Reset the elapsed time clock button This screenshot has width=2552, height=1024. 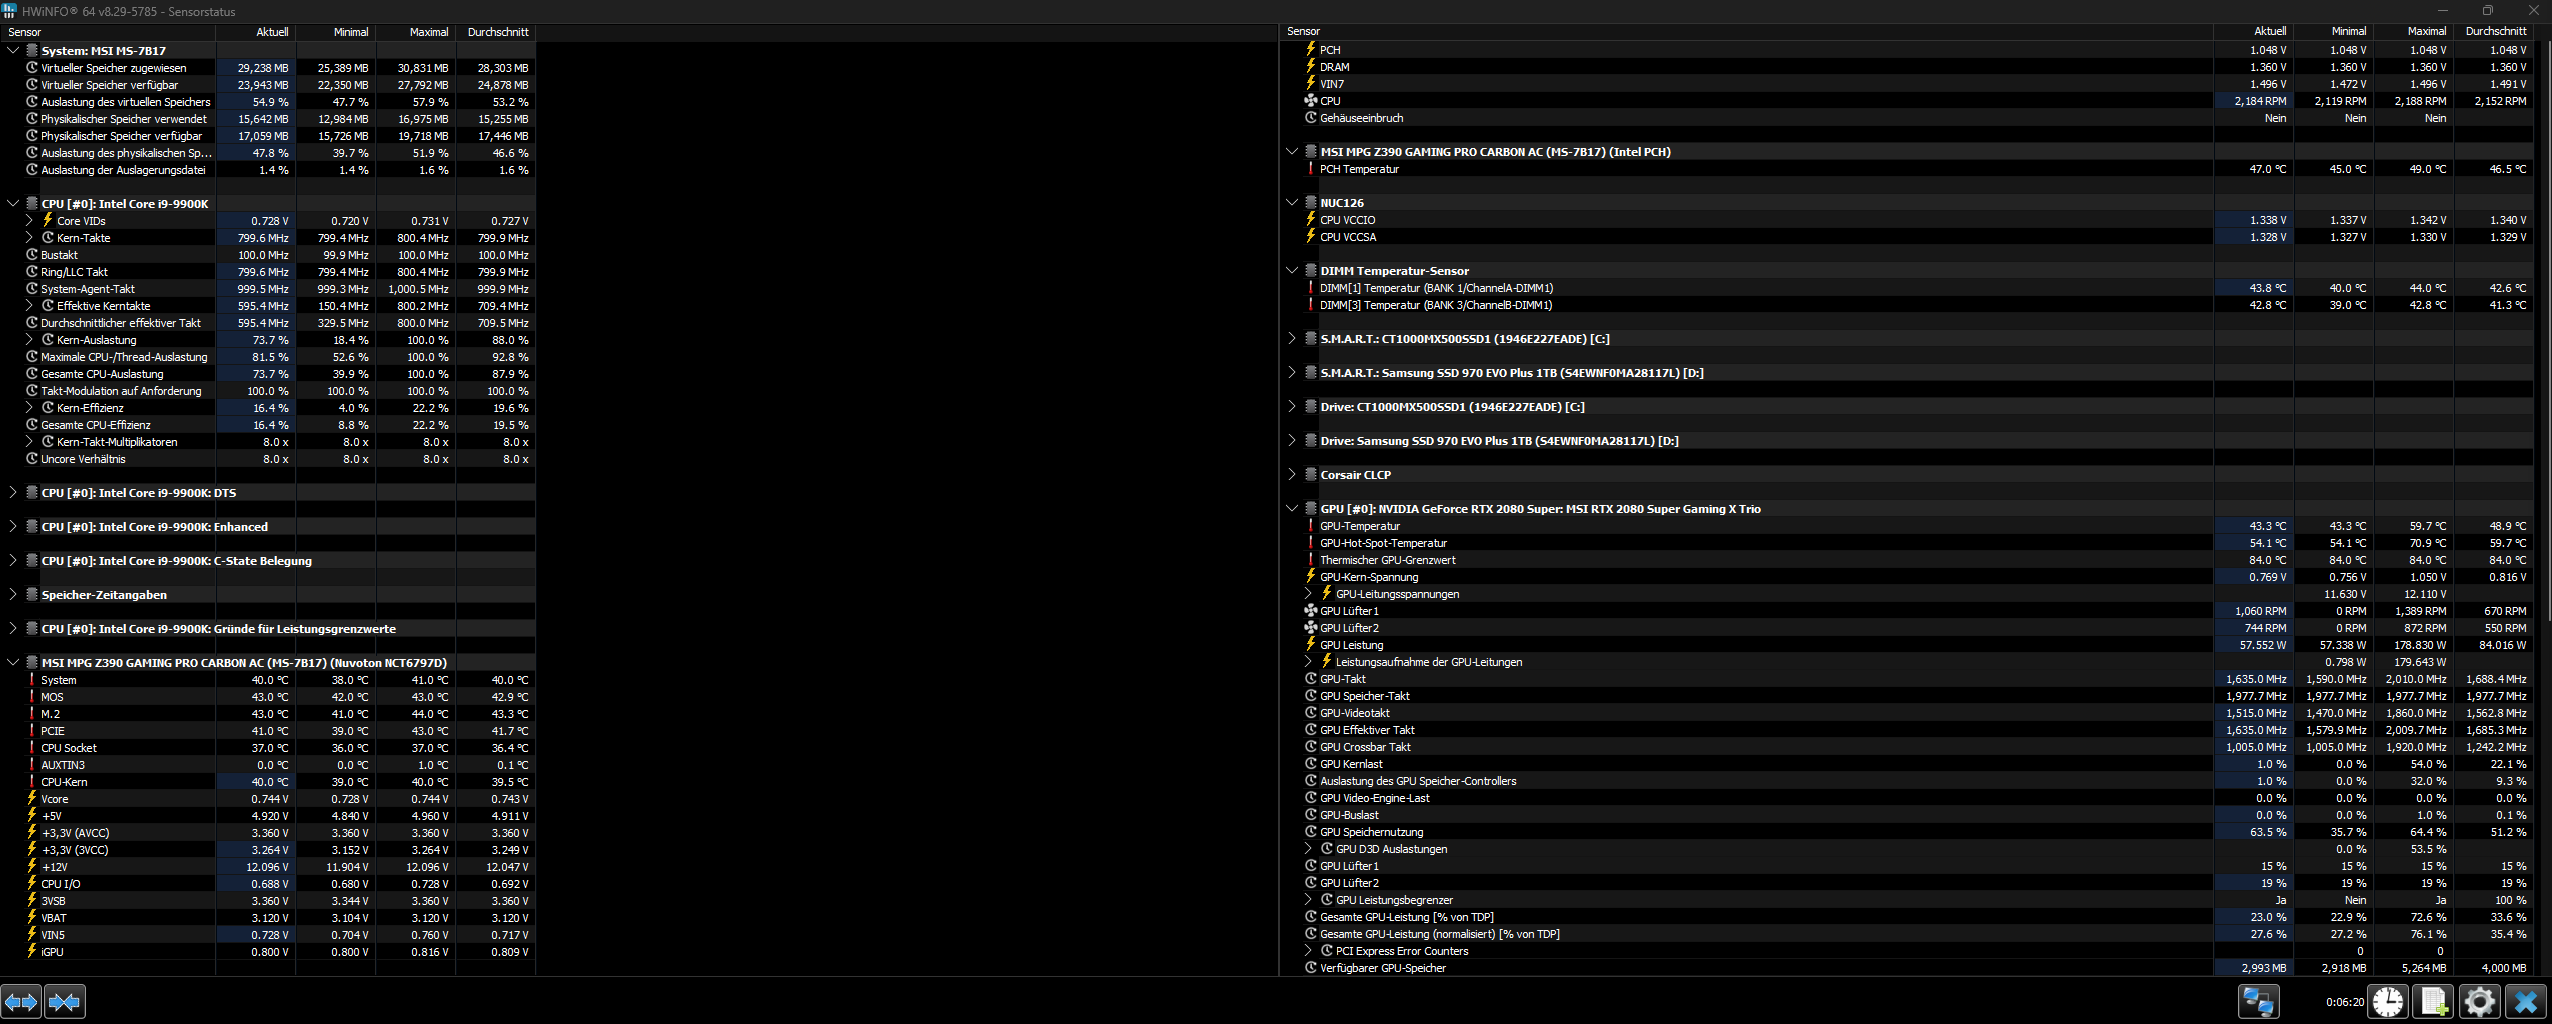click(x=2389, y=1001)
